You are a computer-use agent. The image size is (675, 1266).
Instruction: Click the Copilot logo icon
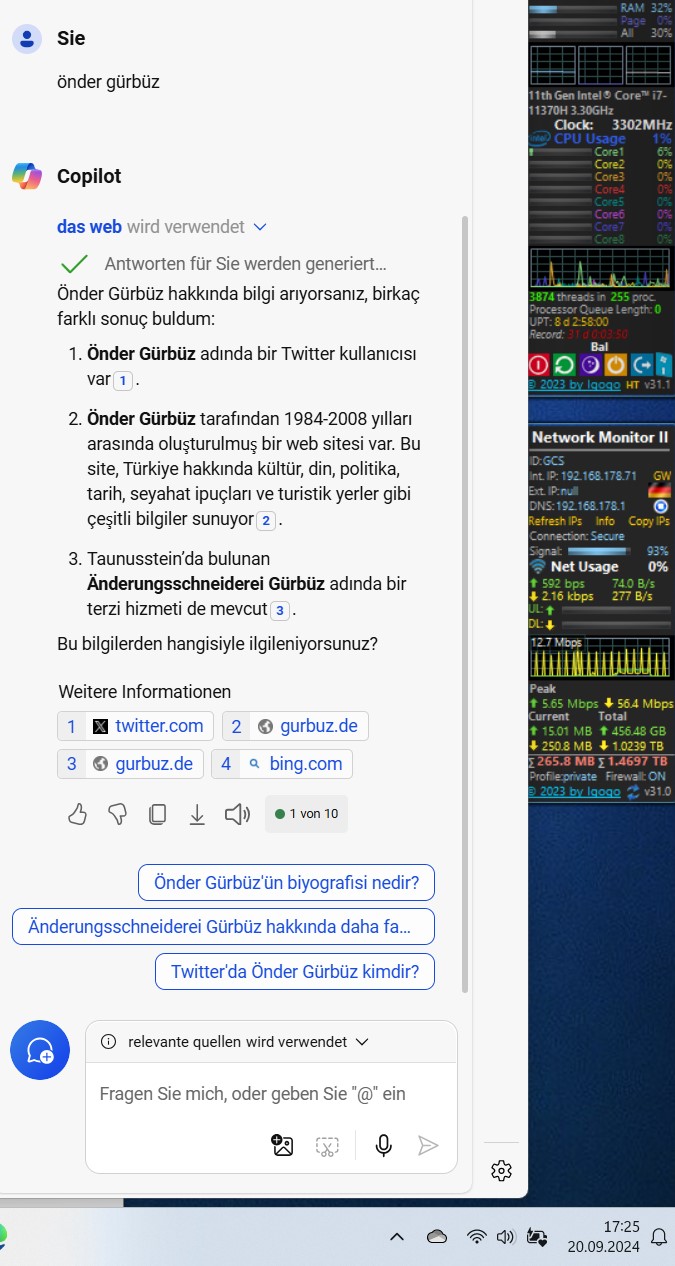27,176
